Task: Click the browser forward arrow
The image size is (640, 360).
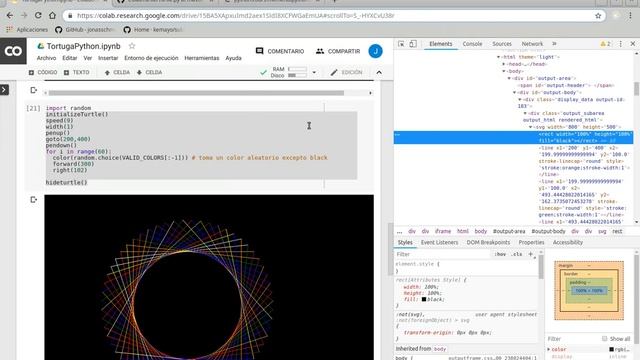Action: point(24,16)
